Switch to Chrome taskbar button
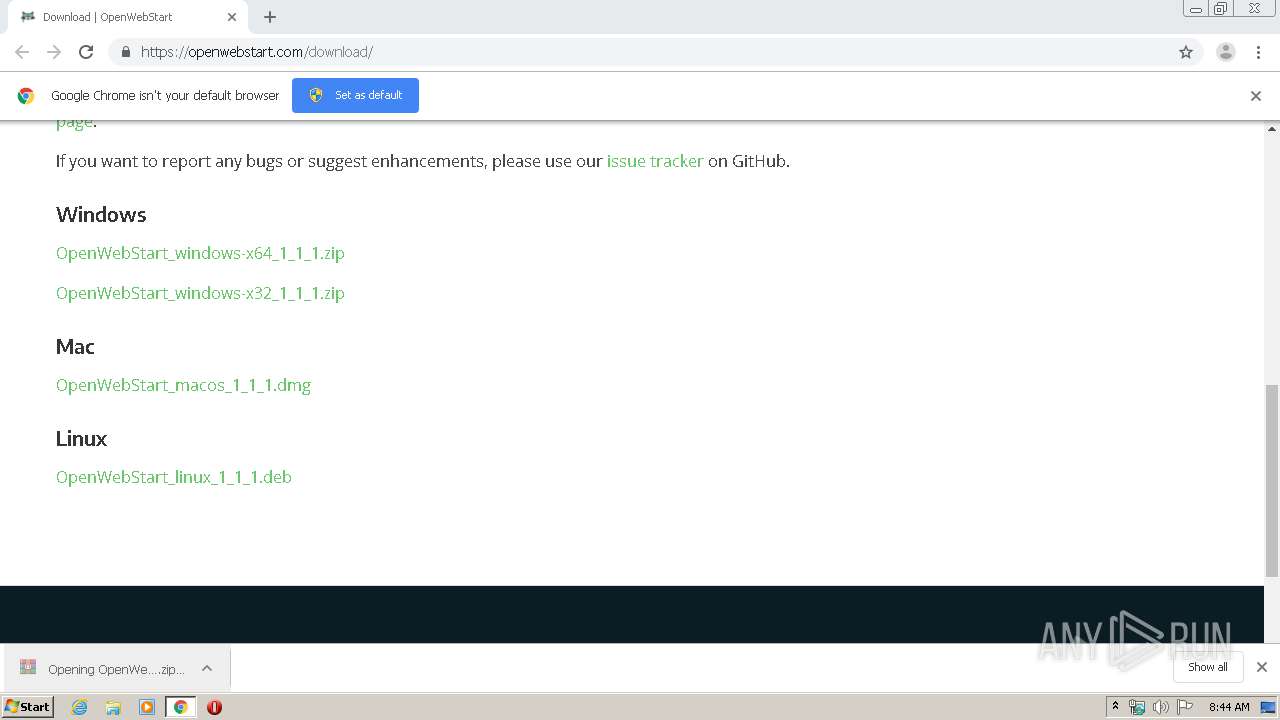This screenshot has width=1280, height=720. coord(180,707)
